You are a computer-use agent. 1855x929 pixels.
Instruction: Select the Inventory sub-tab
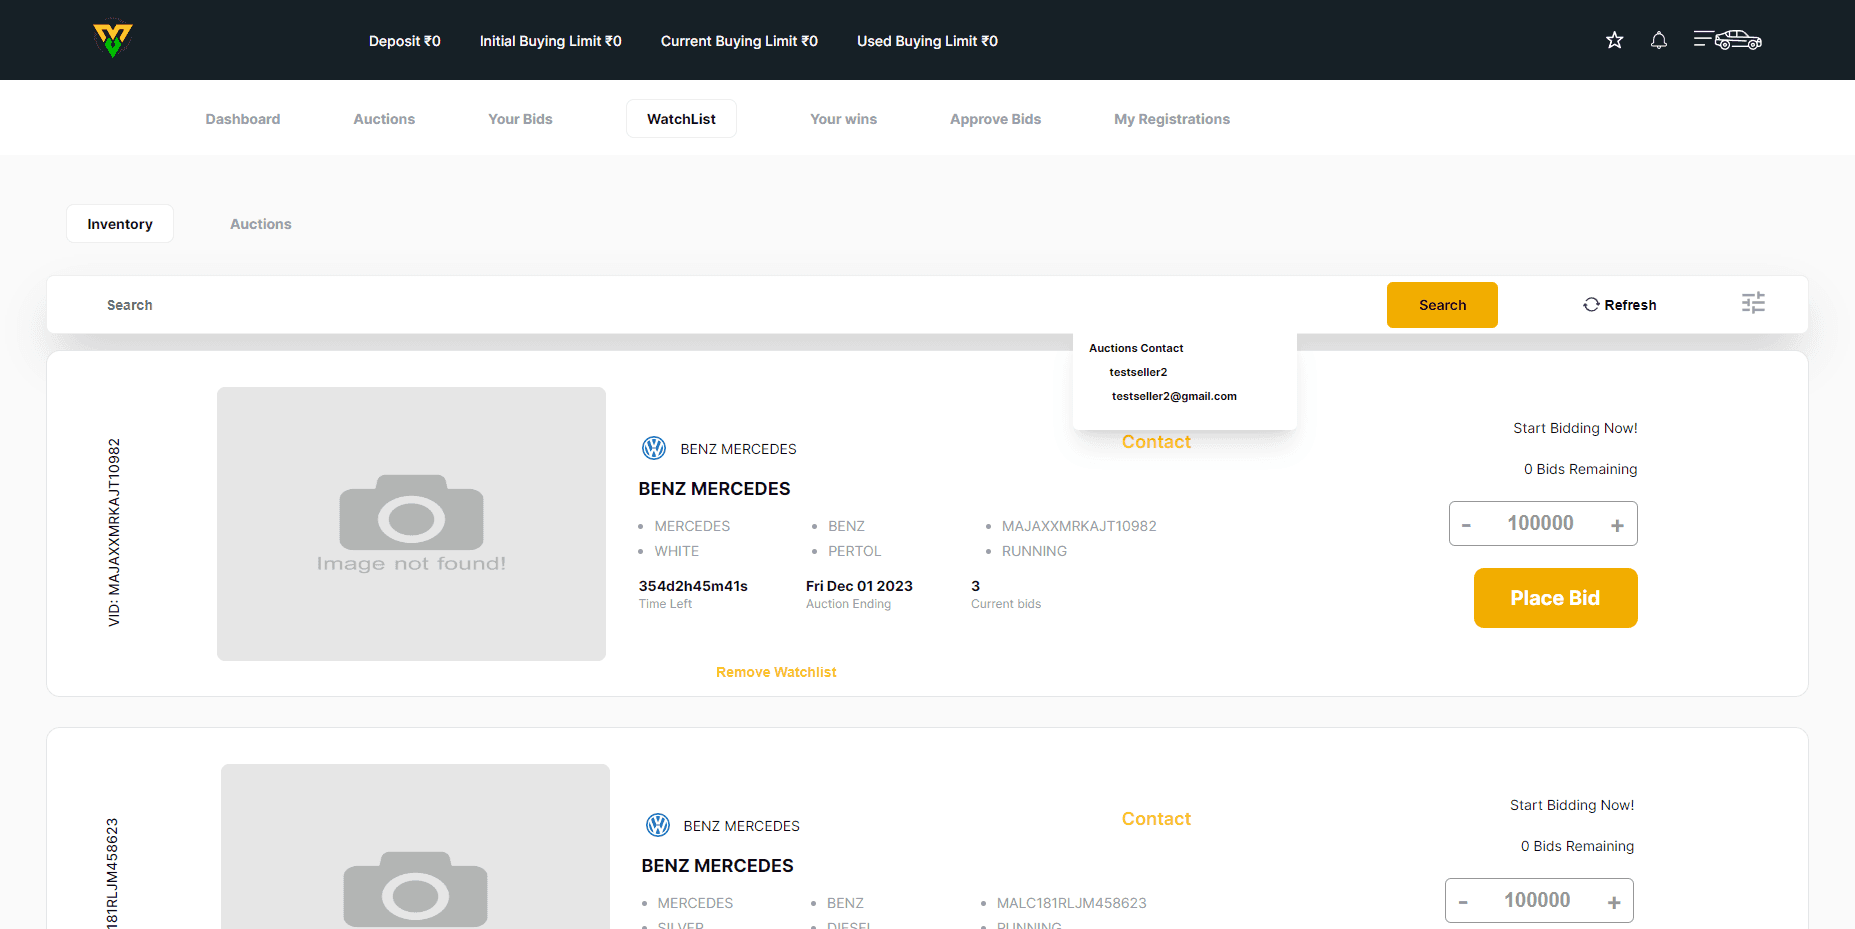[x=120, y=224]
